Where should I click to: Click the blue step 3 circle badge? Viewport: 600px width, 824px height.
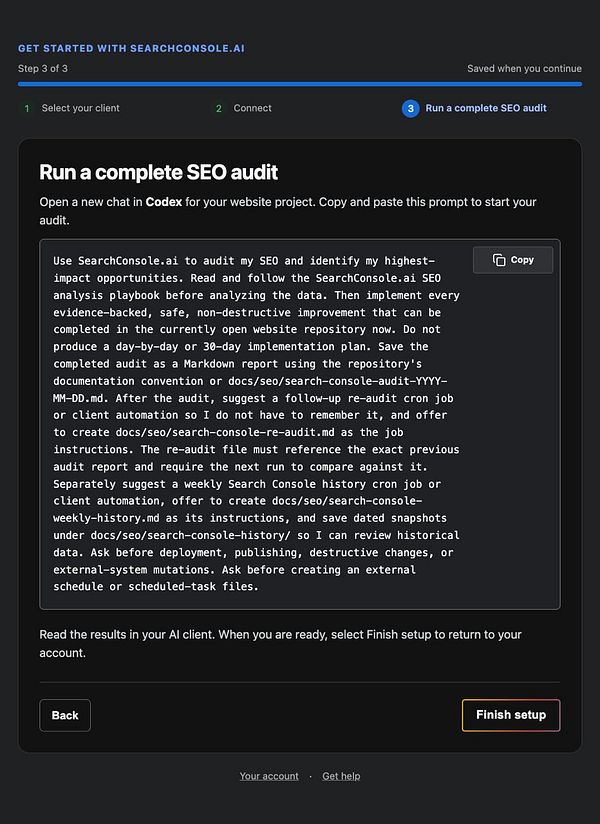tap(410, 108)
